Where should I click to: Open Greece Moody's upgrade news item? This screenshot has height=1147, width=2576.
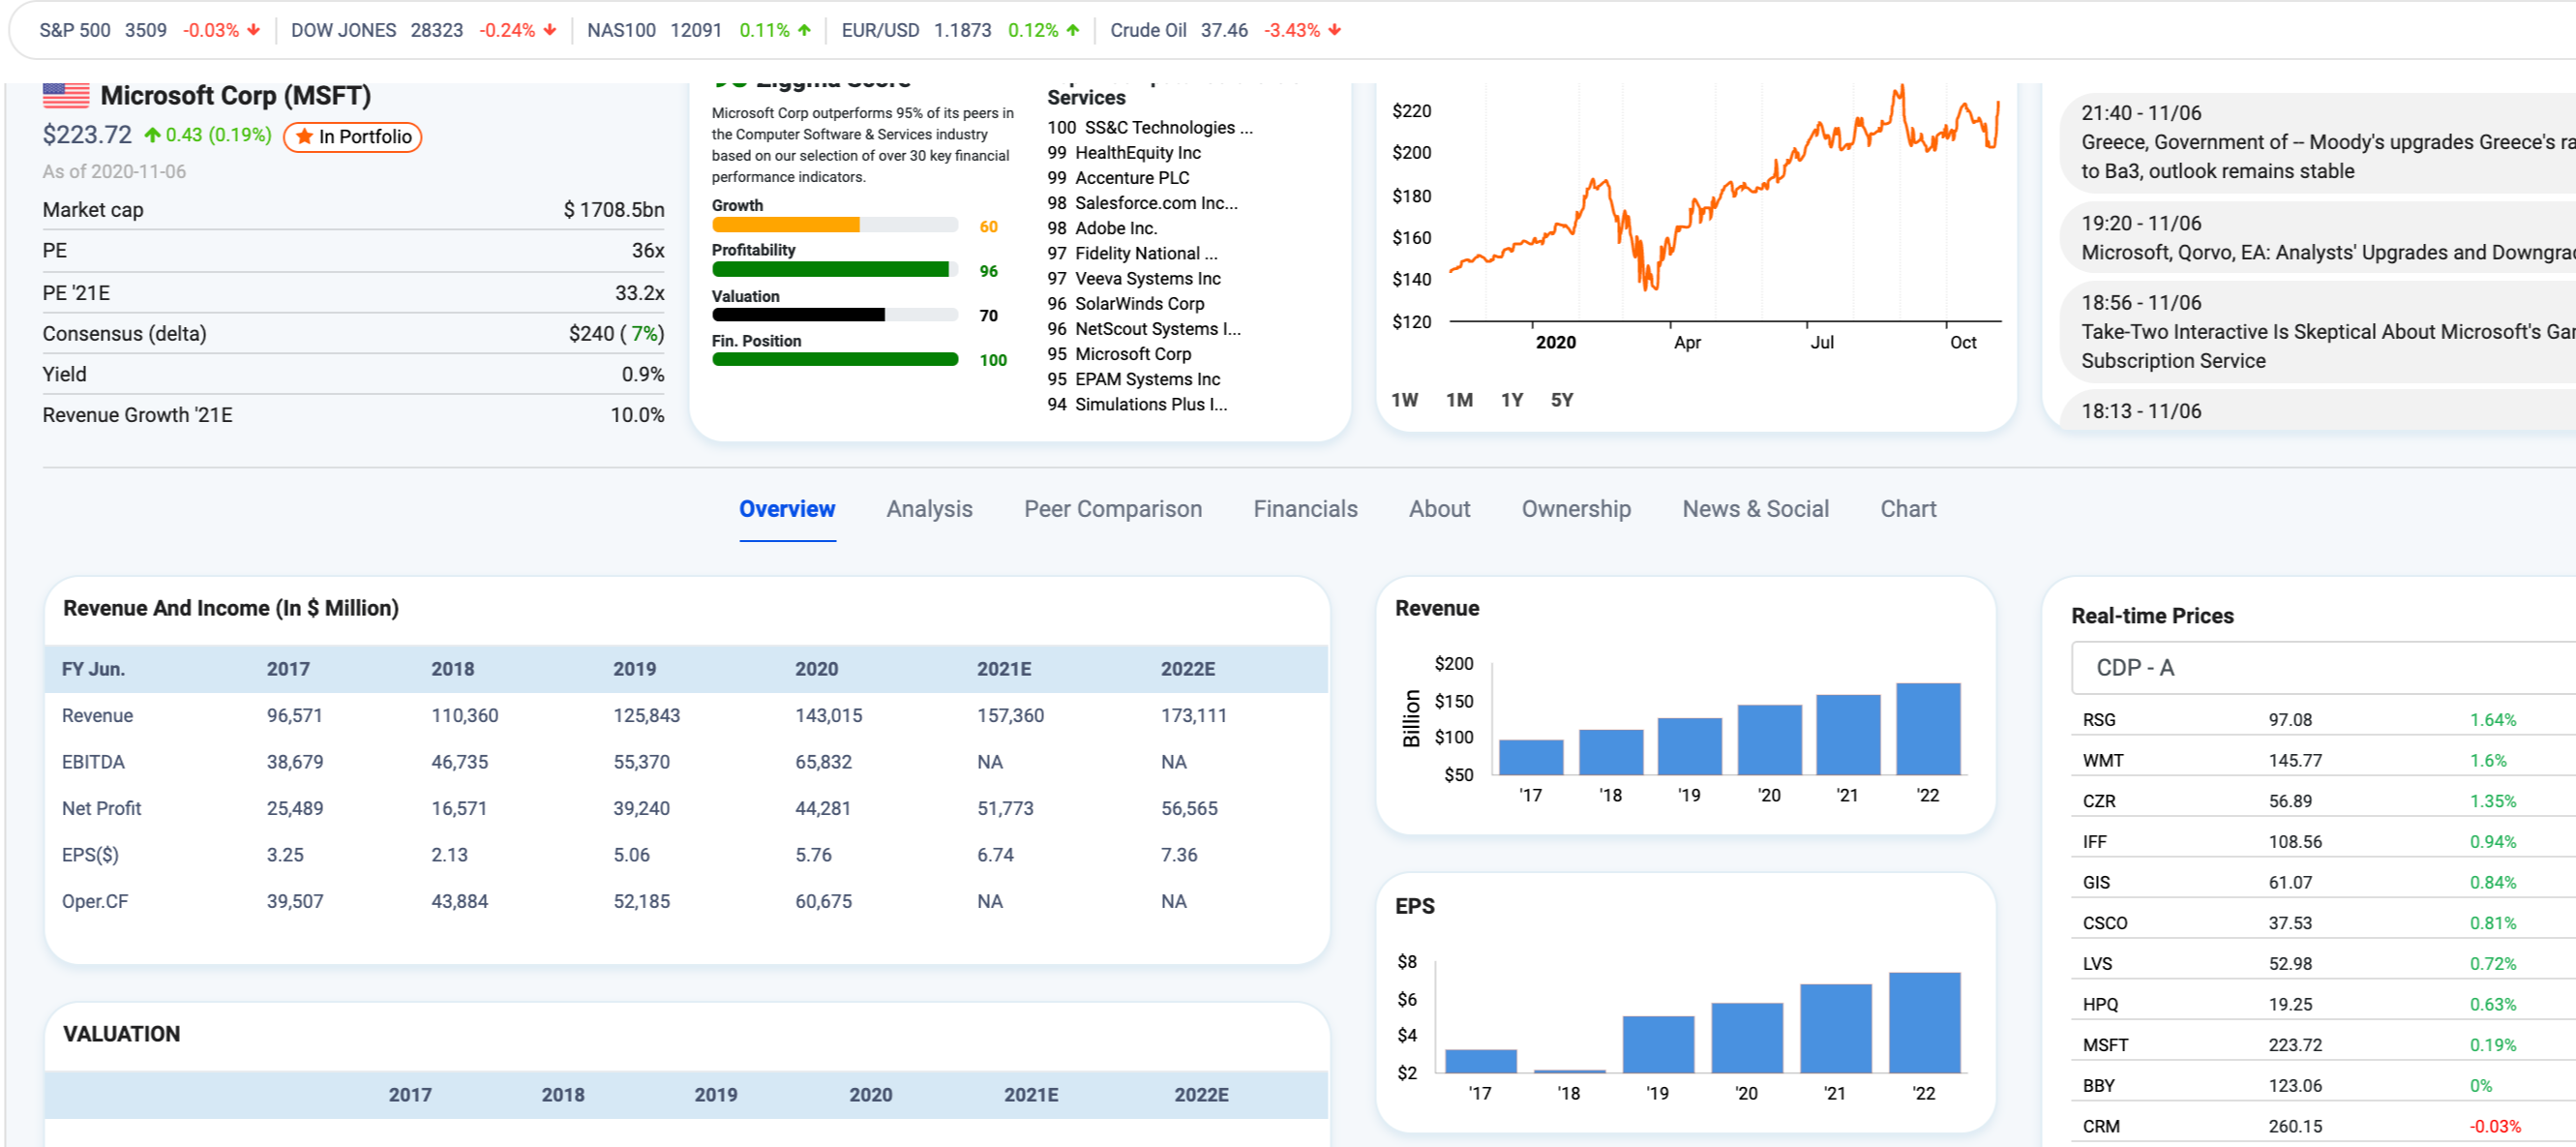tap(2318, 142)
